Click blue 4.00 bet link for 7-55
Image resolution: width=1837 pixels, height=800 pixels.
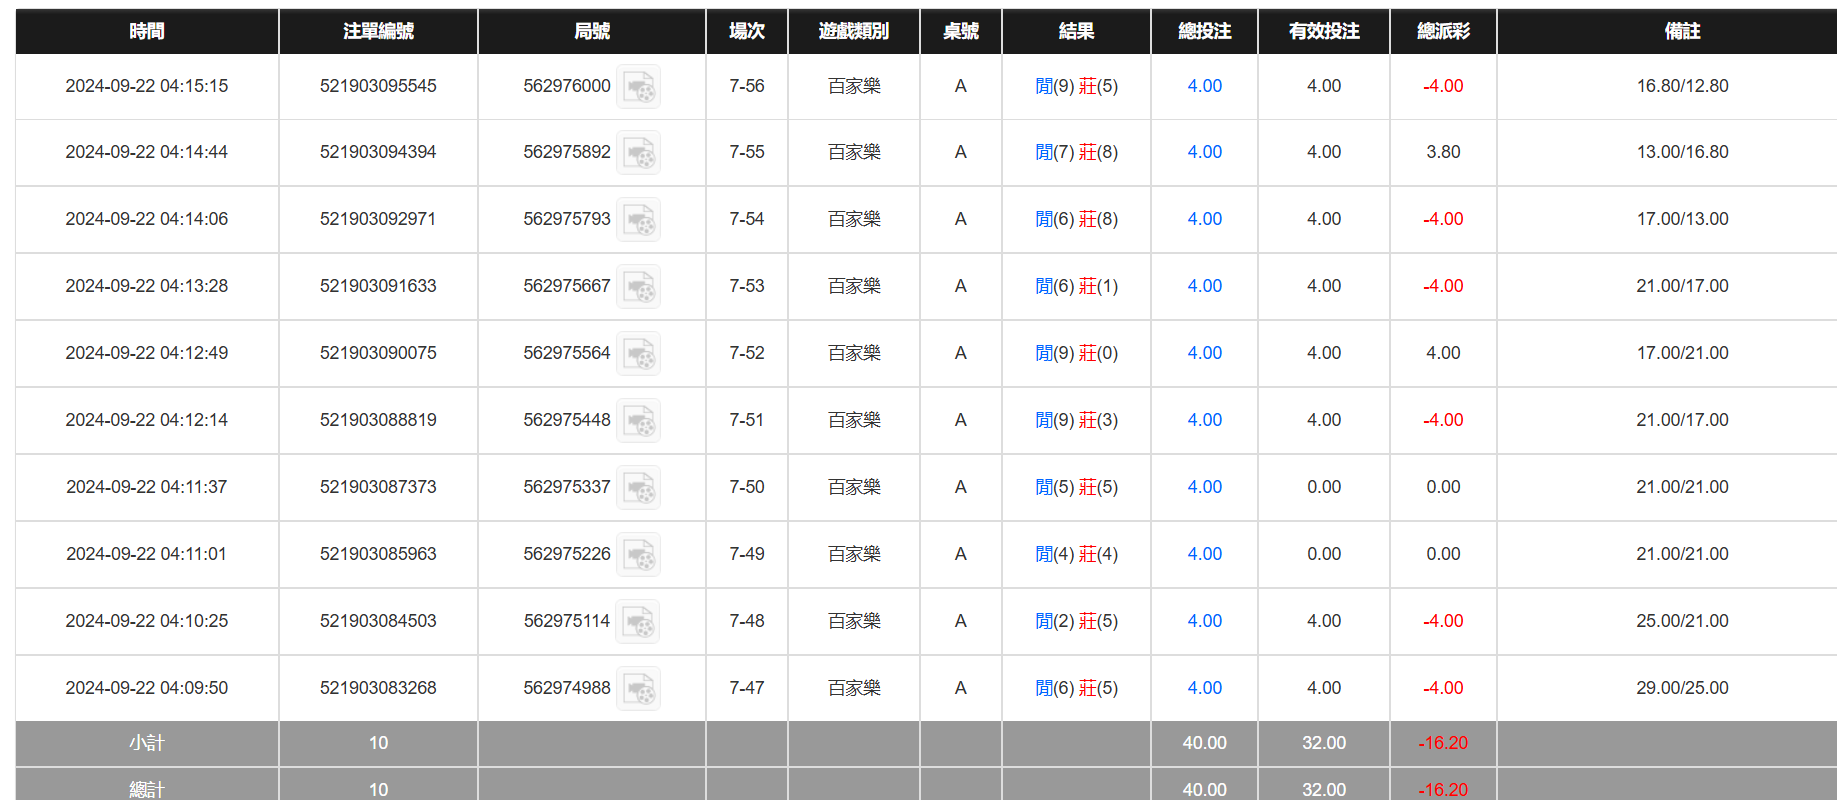tap(1204, 152)
